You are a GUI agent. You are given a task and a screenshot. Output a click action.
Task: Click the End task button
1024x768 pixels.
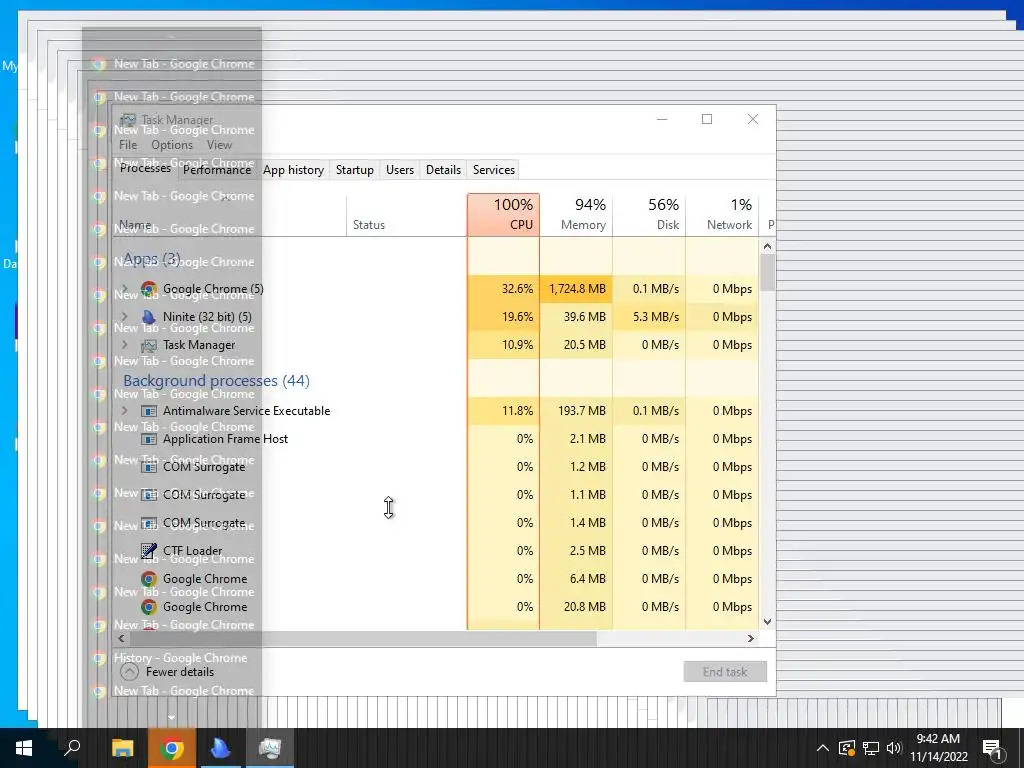(x=725, y=671)
